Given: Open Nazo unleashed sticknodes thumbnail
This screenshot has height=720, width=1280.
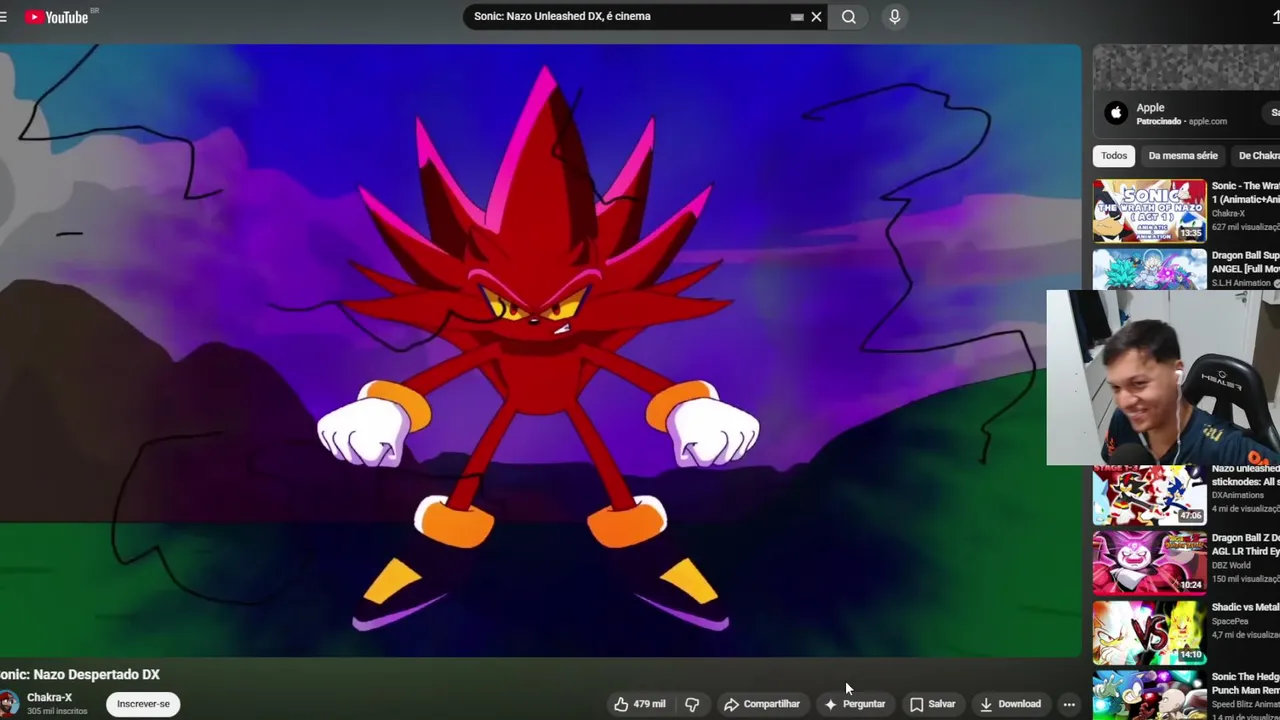Looking at the screenshot, I should (x=1149, y=495).
